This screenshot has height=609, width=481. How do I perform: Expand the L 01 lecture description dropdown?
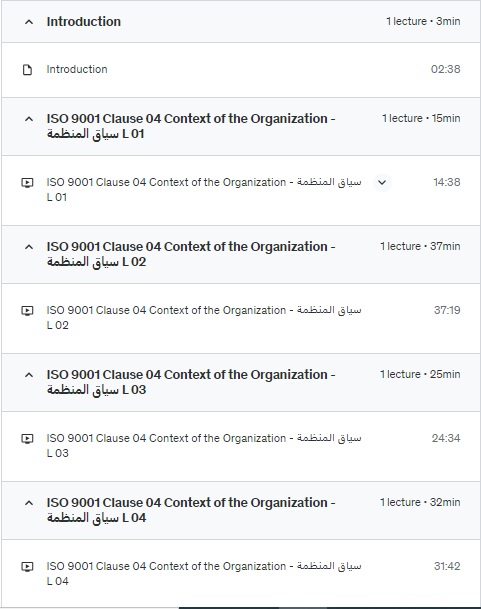coord(382,182)
